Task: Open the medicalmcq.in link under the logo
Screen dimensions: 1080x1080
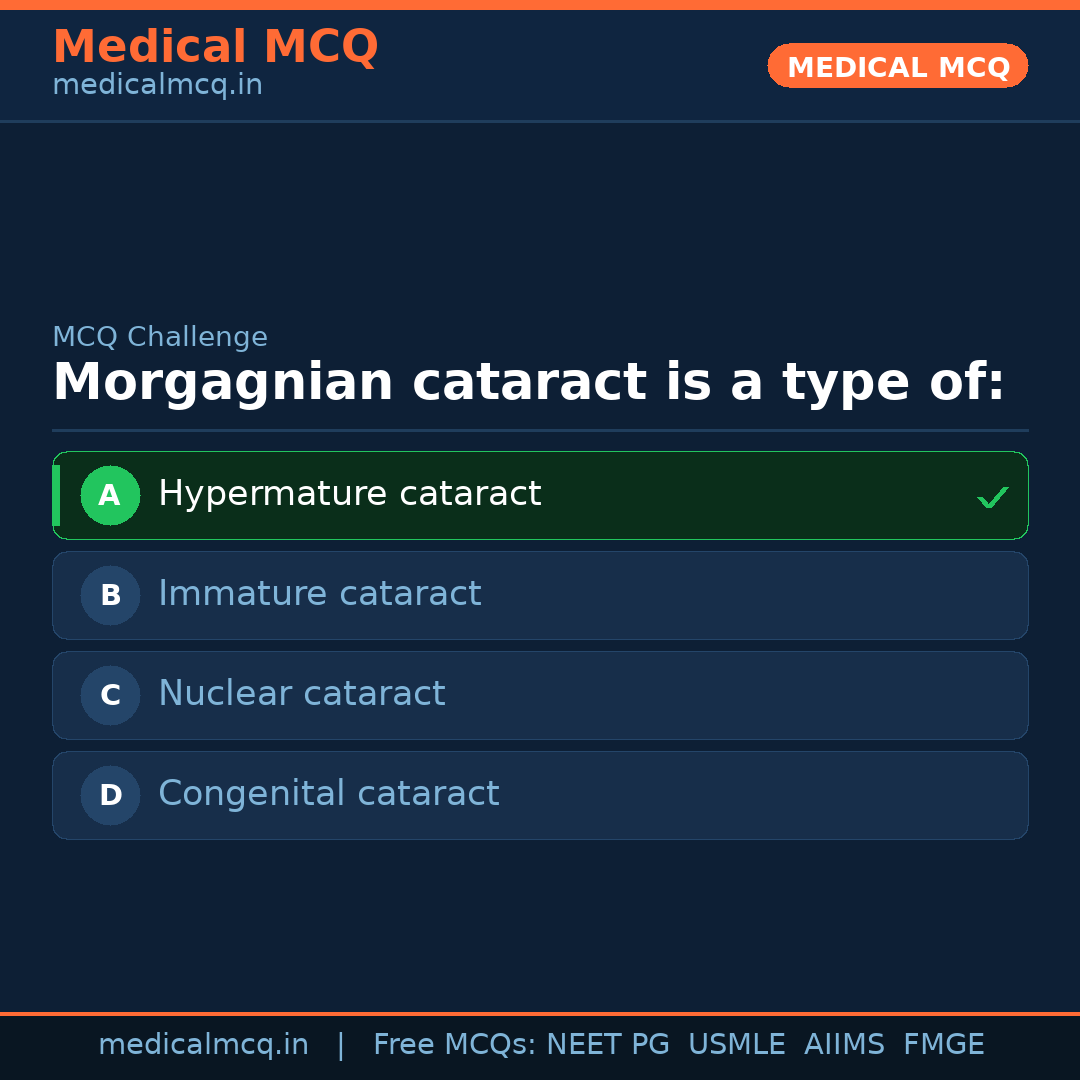Action: click(157, 84)
